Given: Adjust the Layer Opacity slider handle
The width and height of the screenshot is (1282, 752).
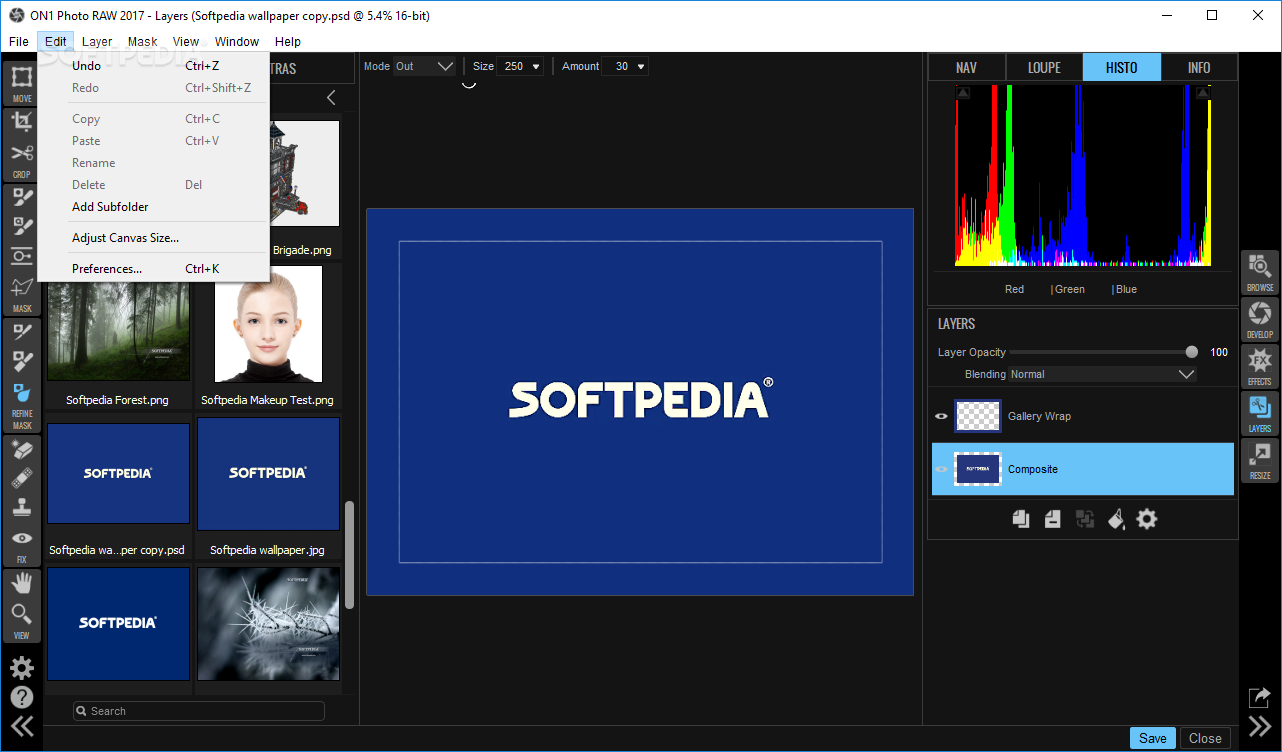Looking at the screenshot, I should point(1191,352).
